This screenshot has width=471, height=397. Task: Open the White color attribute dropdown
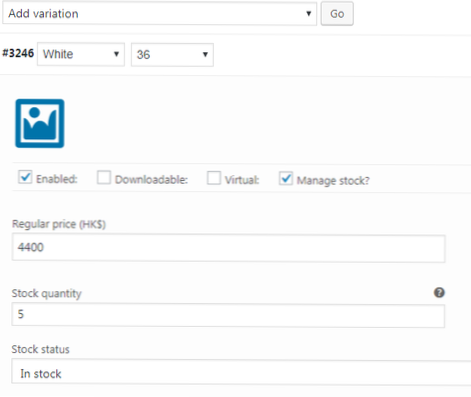coord(81,54)
